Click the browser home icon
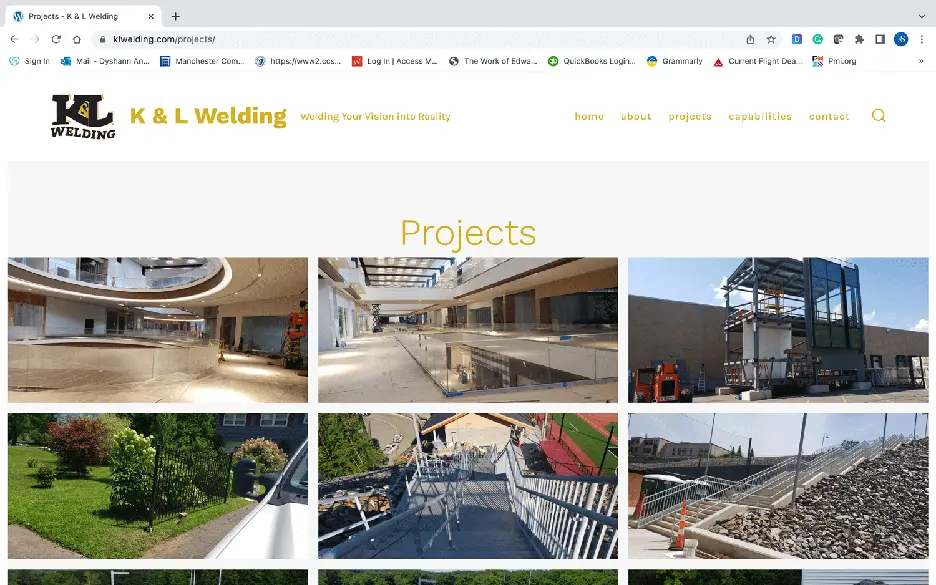Screen dimensions: 936x585 pyautogui.click(x=77, y=39)
